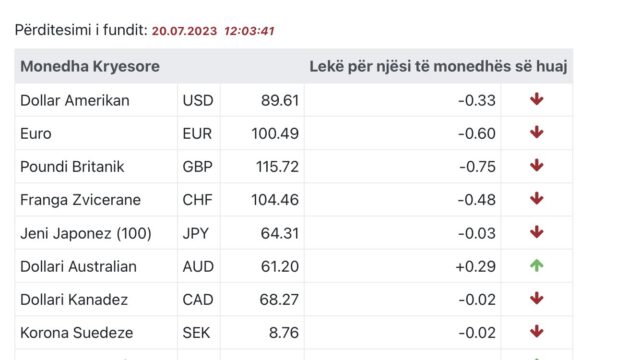Screen dimensions: 640x360
Task: Click the 115.72 GBP rate value
Action: click(278, 167)
